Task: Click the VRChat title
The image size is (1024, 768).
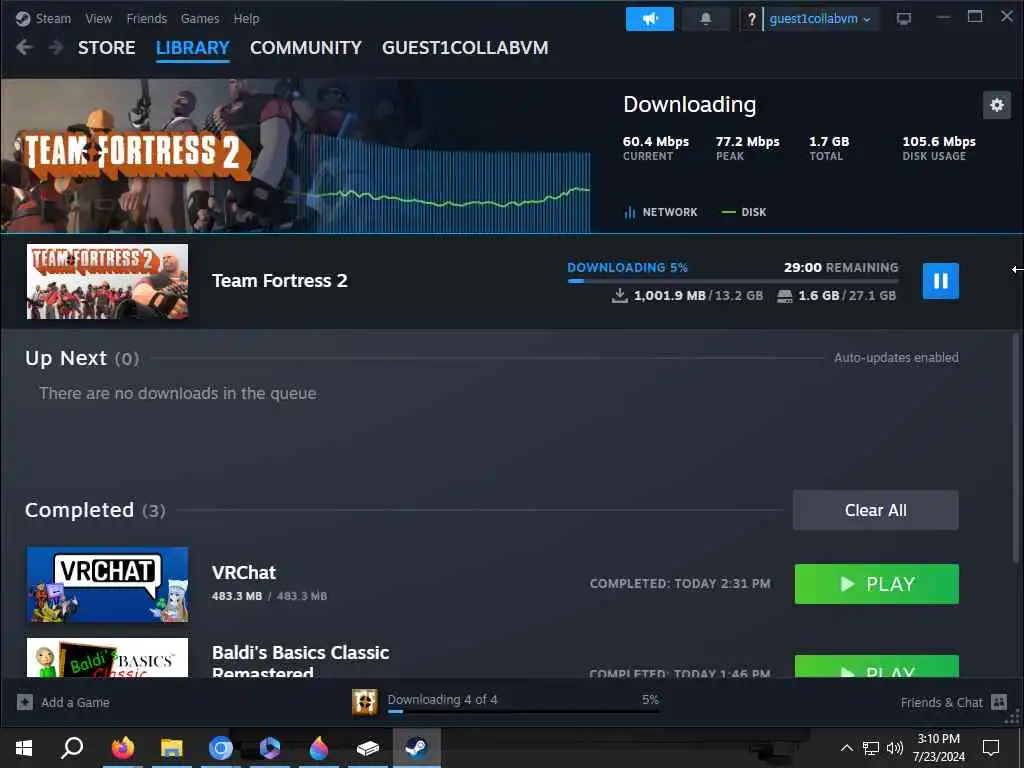Action: tap(244, 573)
